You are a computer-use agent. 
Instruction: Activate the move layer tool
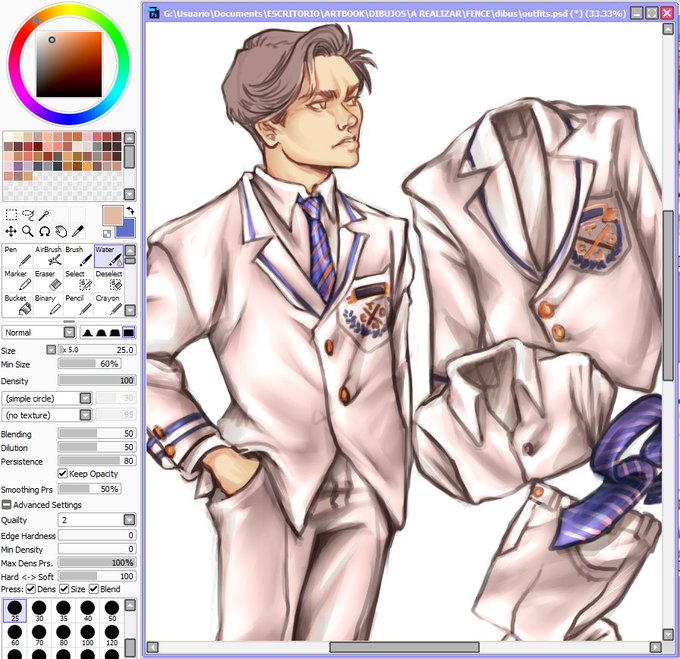11,231
